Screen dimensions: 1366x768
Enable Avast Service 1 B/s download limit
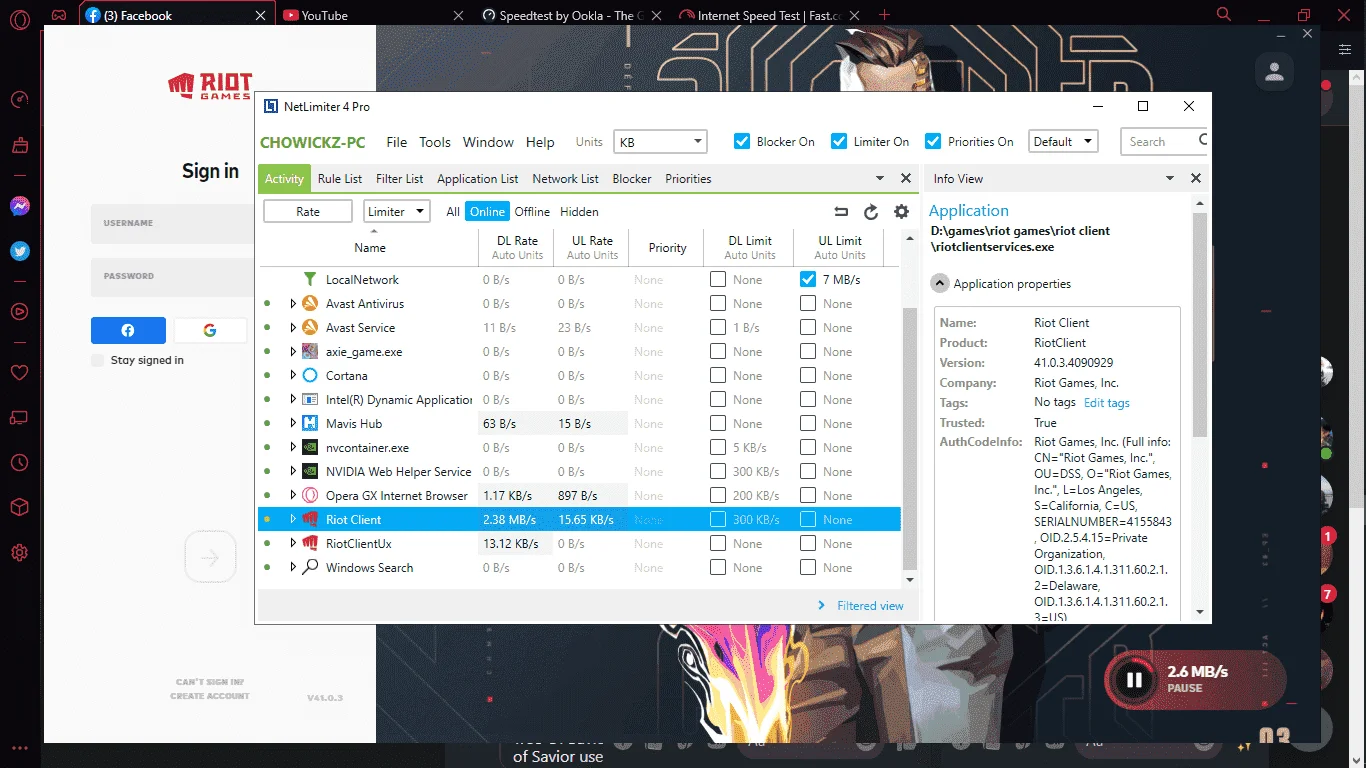(x=718, y=328)
